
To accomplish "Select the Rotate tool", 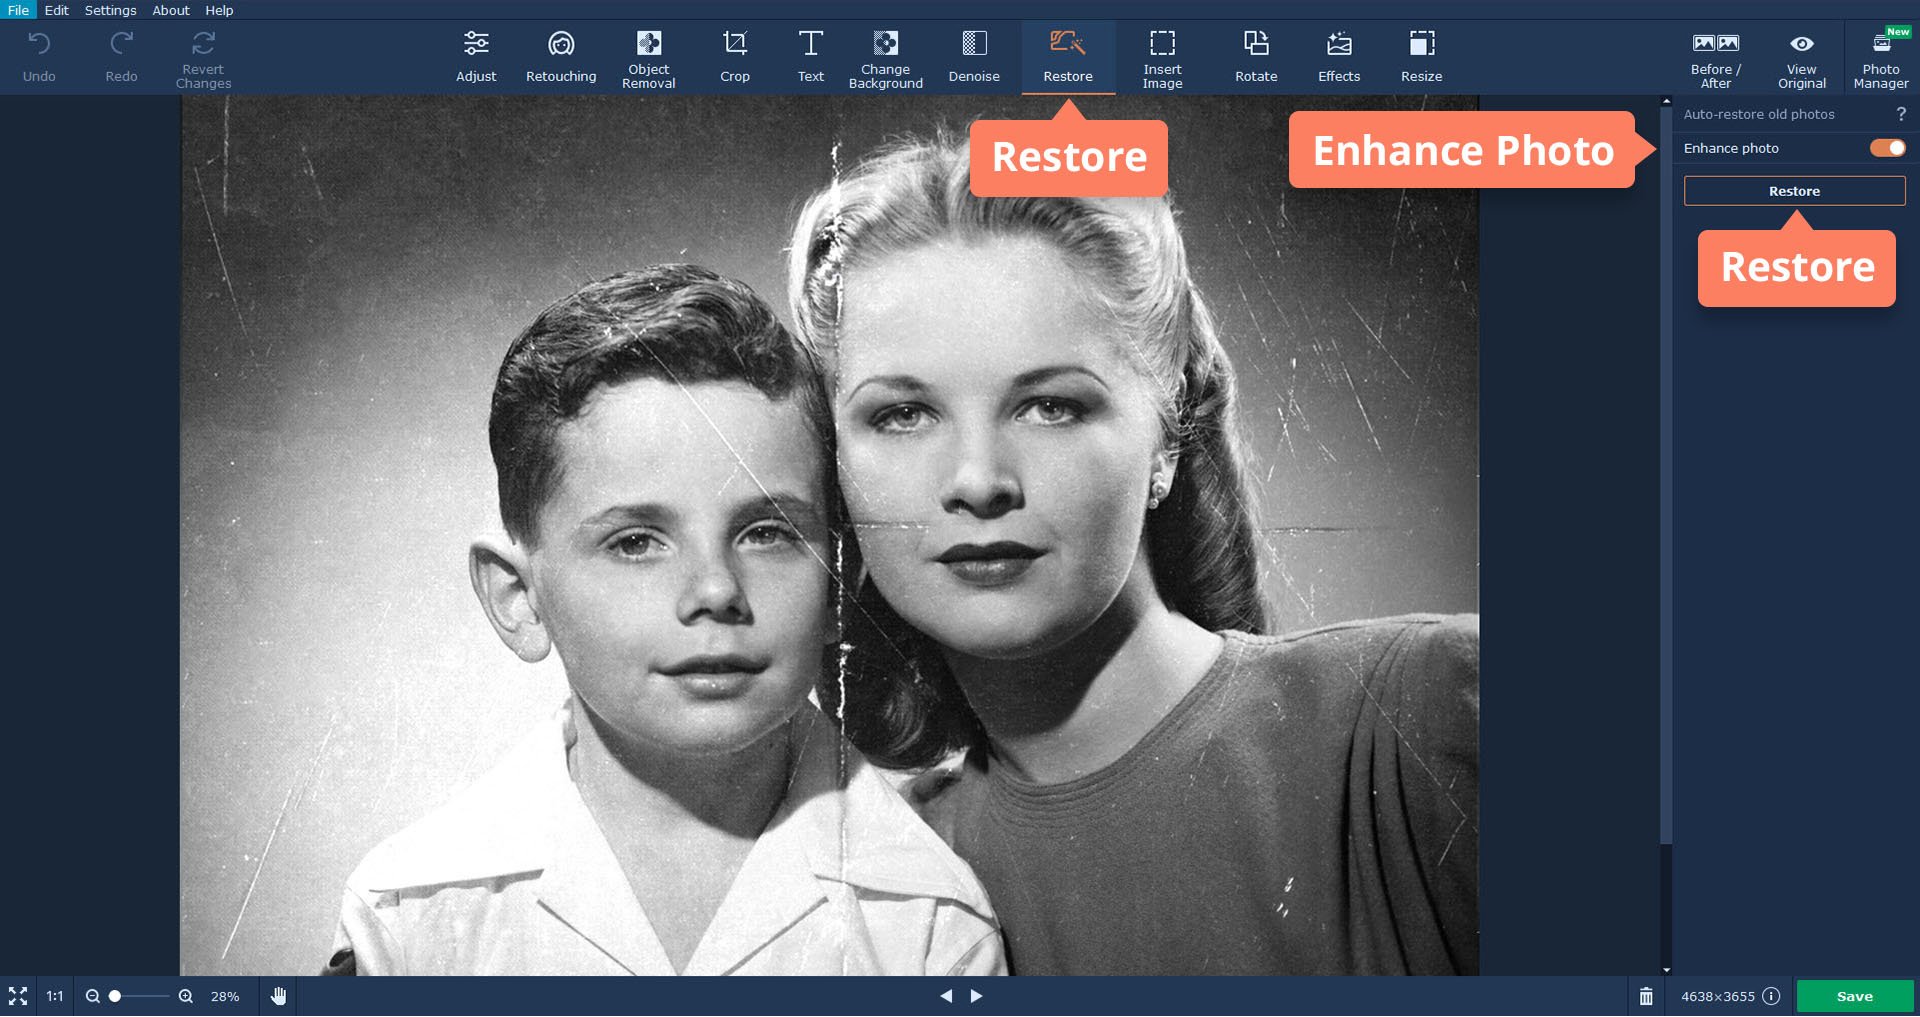I will click(1256, 58).
